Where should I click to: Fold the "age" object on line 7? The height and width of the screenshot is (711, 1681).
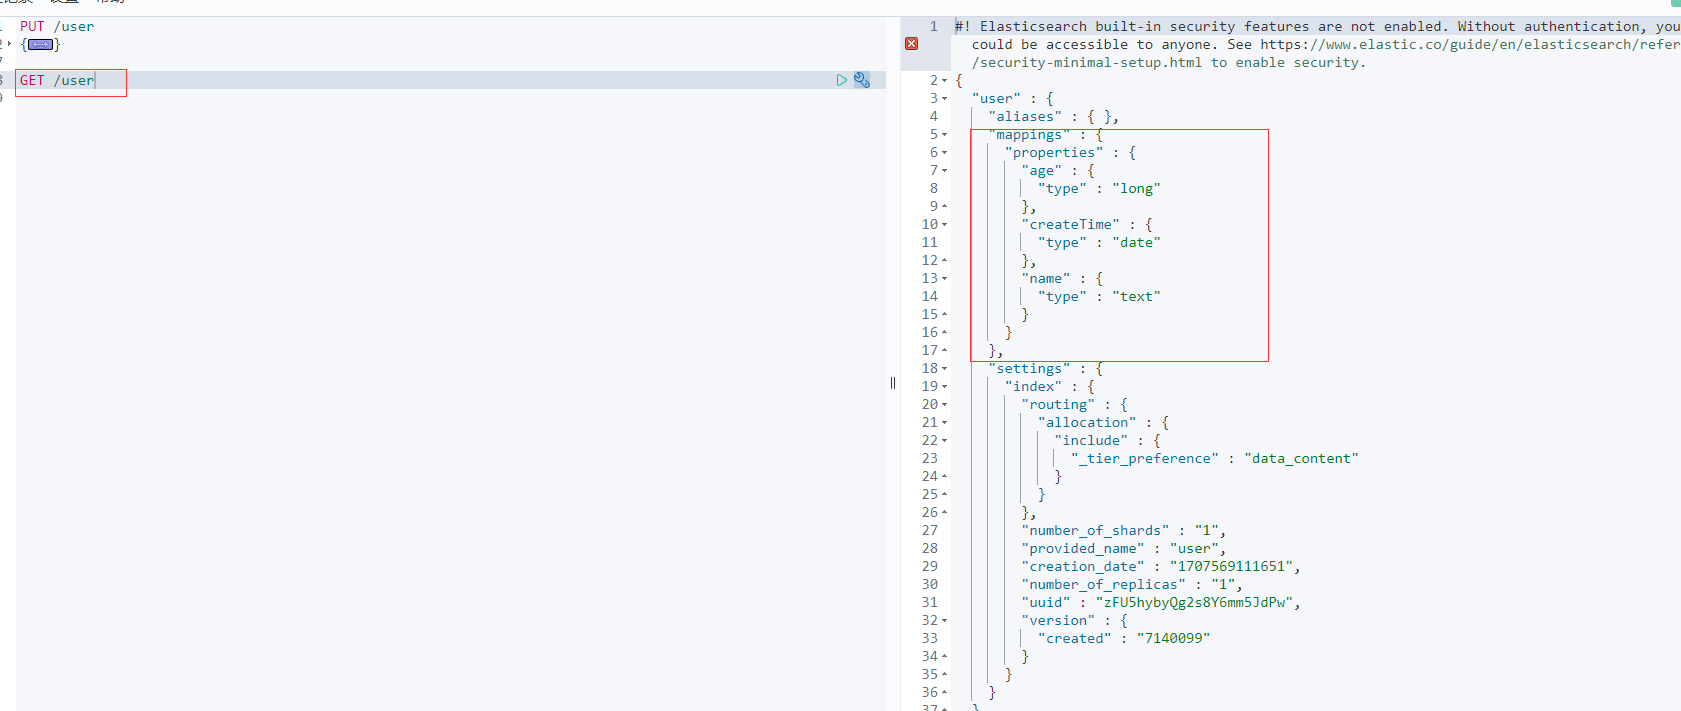pos(945,171)
